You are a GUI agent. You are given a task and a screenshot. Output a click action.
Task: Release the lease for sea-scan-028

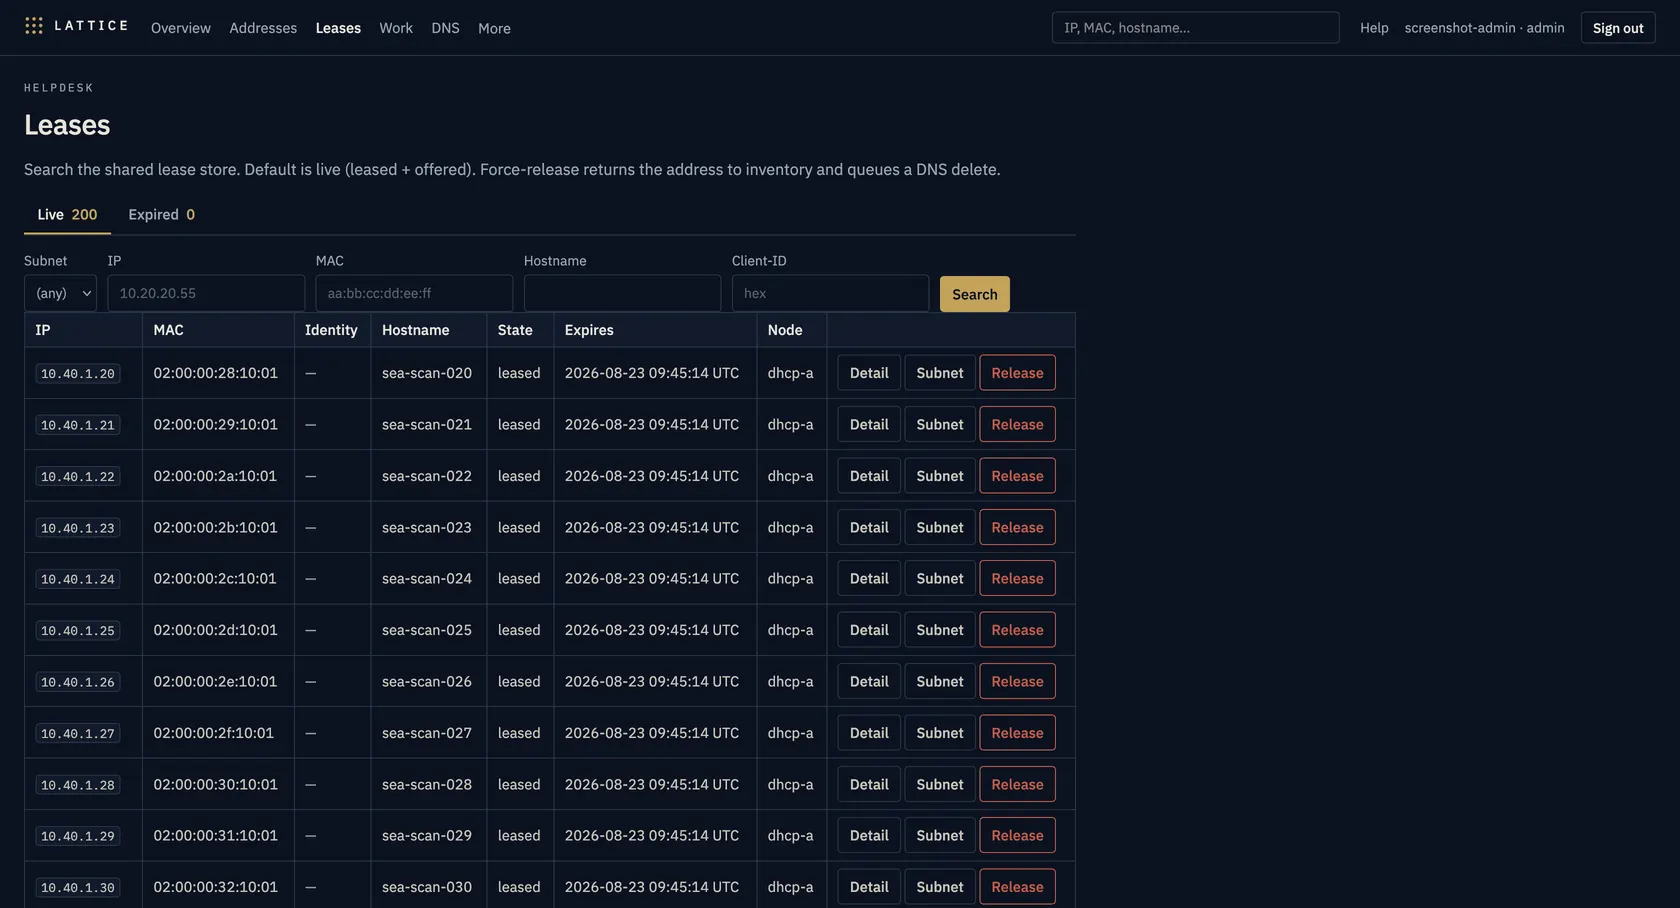click(1017, 784)
